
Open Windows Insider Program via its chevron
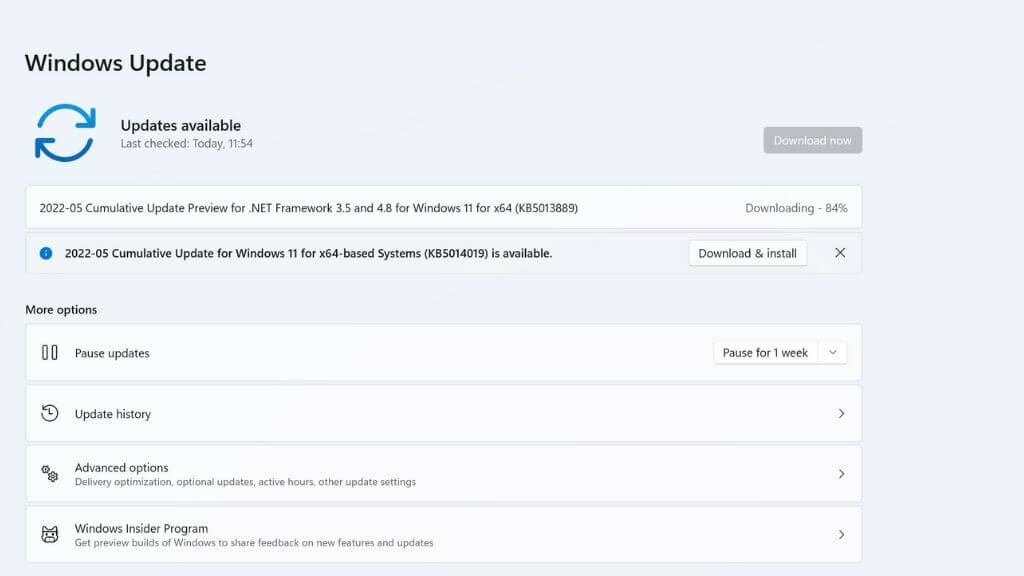click(841, 534)
